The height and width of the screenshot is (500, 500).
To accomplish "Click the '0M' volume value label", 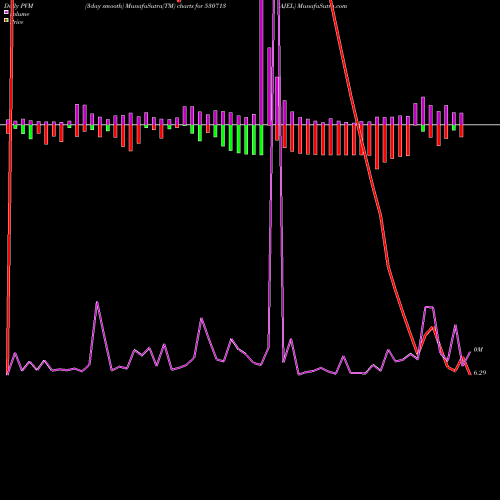I will (x=478, y=350).
